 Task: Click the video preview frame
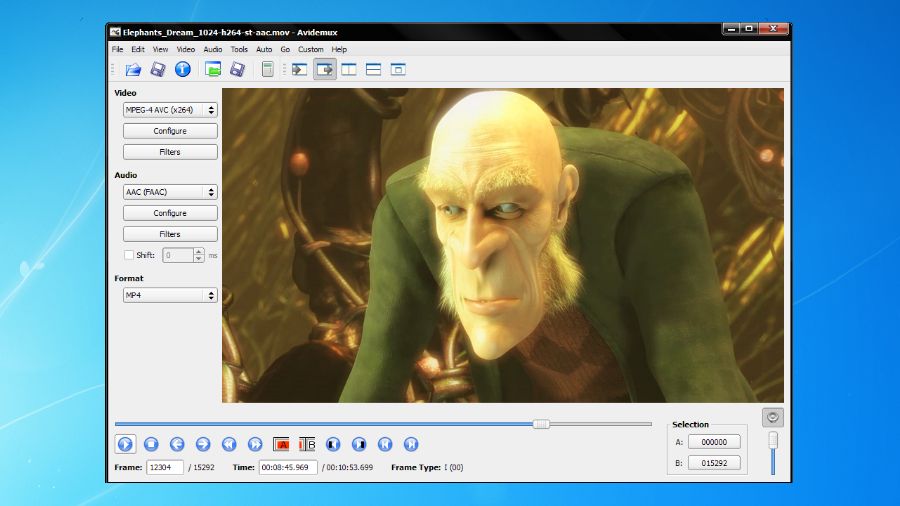click(x=503, y=245)
